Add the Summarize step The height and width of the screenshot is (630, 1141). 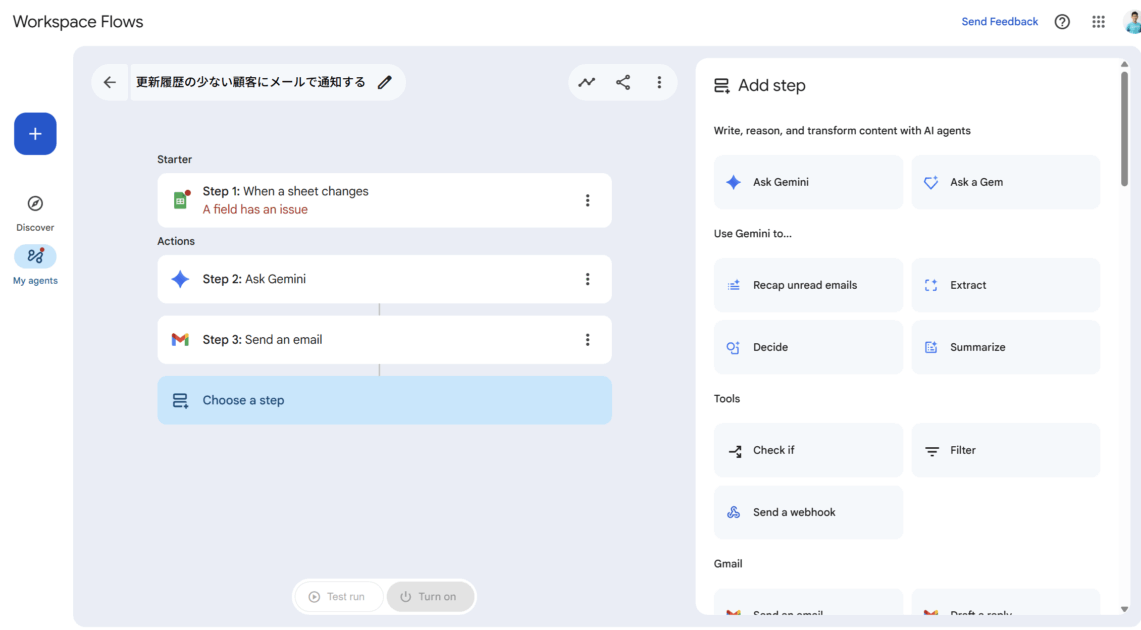[x=1005, y=347]
